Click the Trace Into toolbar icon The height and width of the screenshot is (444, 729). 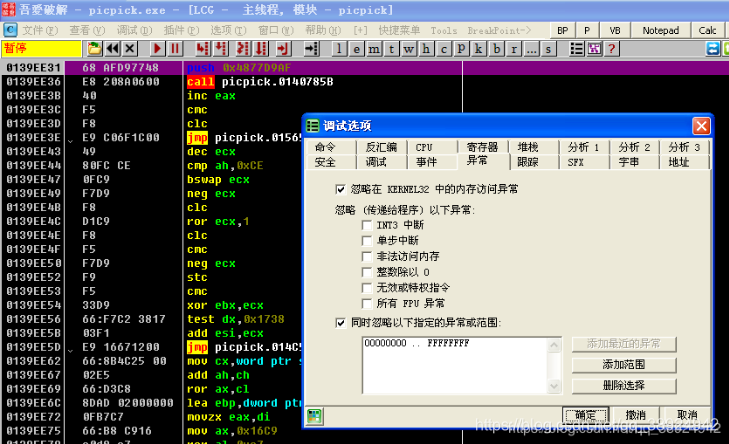242,48
